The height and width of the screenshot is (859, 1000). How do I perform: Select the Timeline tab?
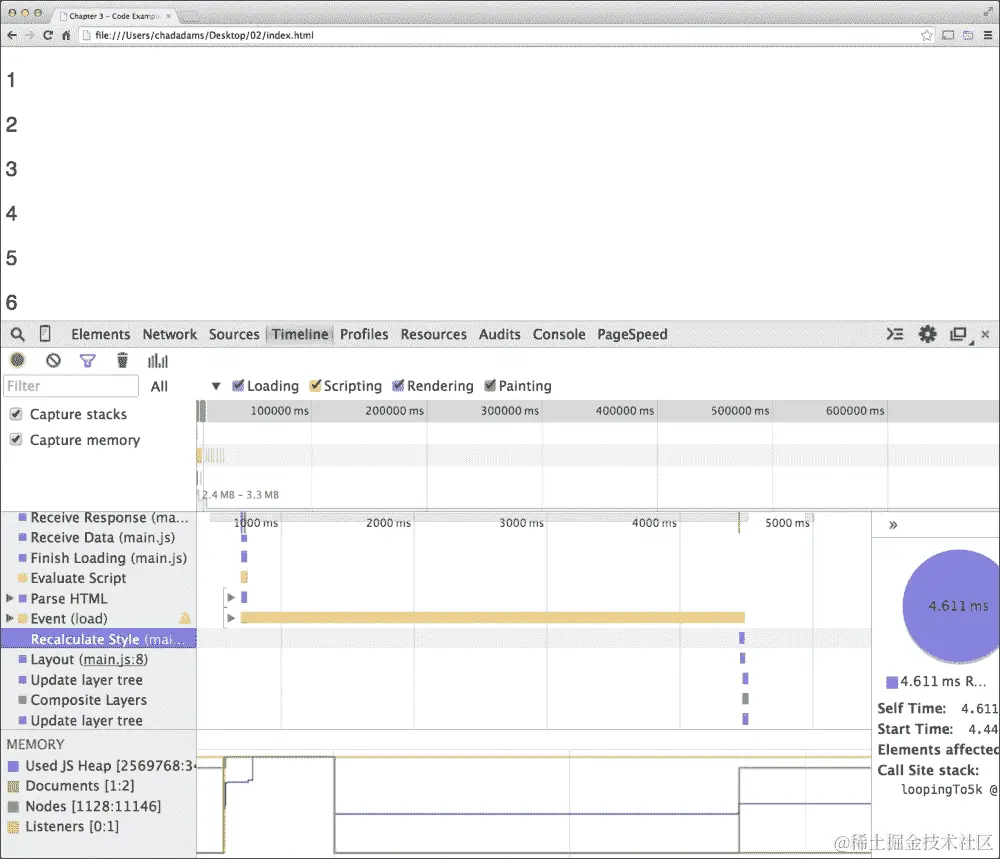click(x=300, y=334)
